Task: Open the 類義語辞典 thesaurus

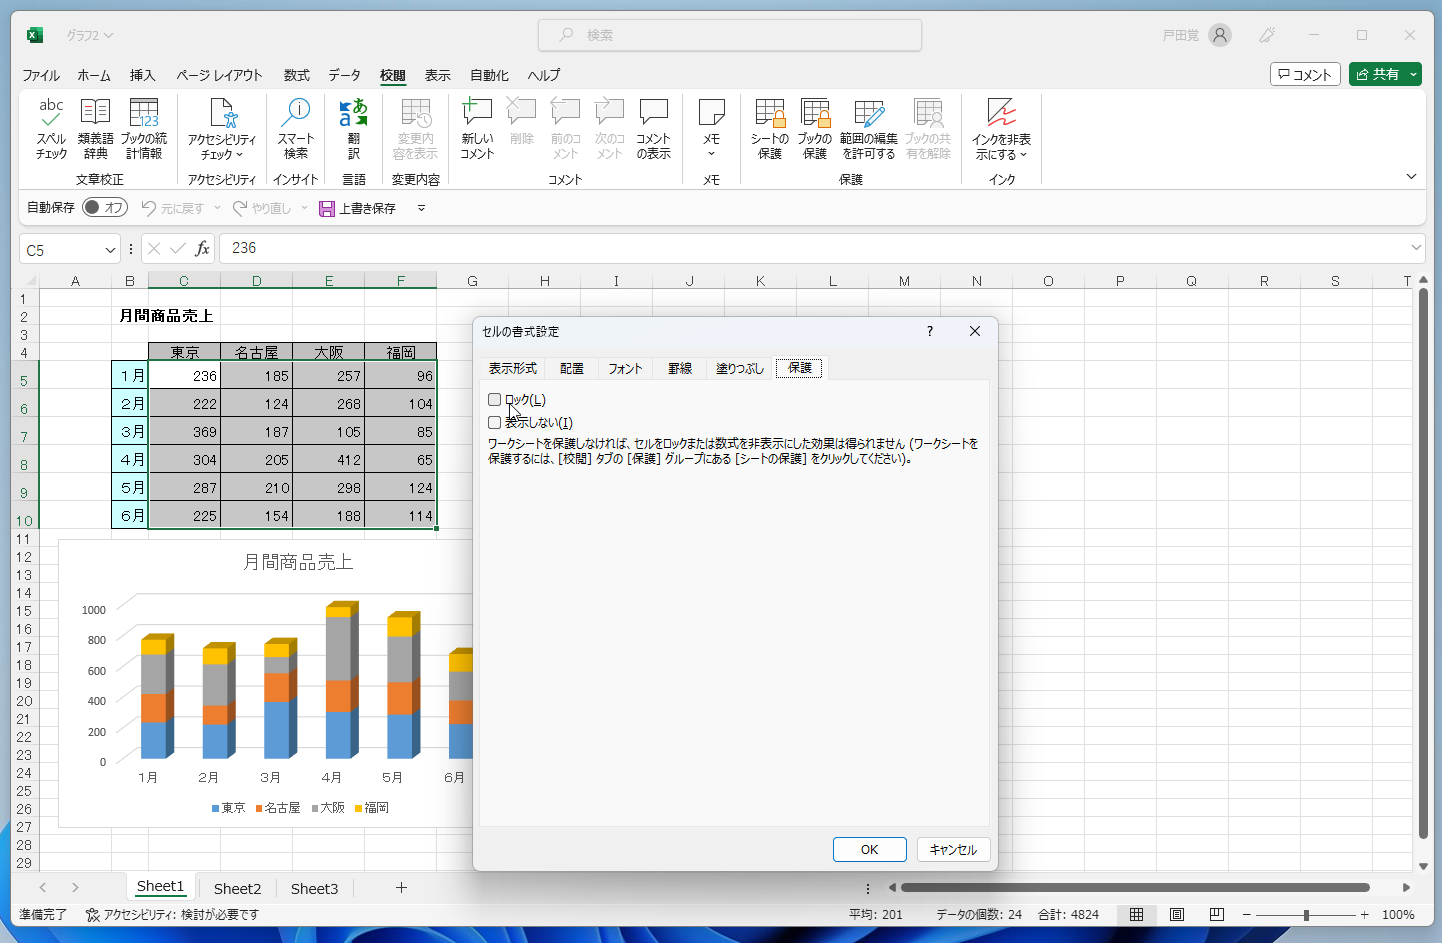Action: [95, 129]
